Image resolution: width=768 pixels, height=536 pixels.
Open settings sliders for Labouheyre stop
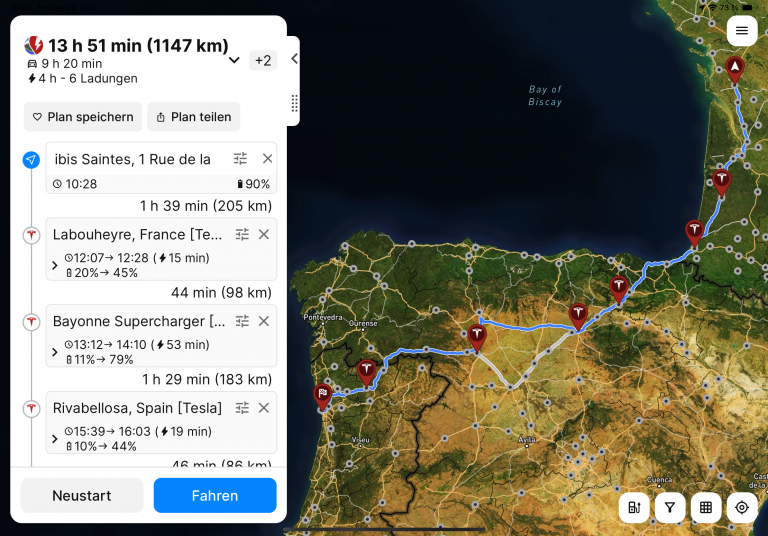pos(242,235)
